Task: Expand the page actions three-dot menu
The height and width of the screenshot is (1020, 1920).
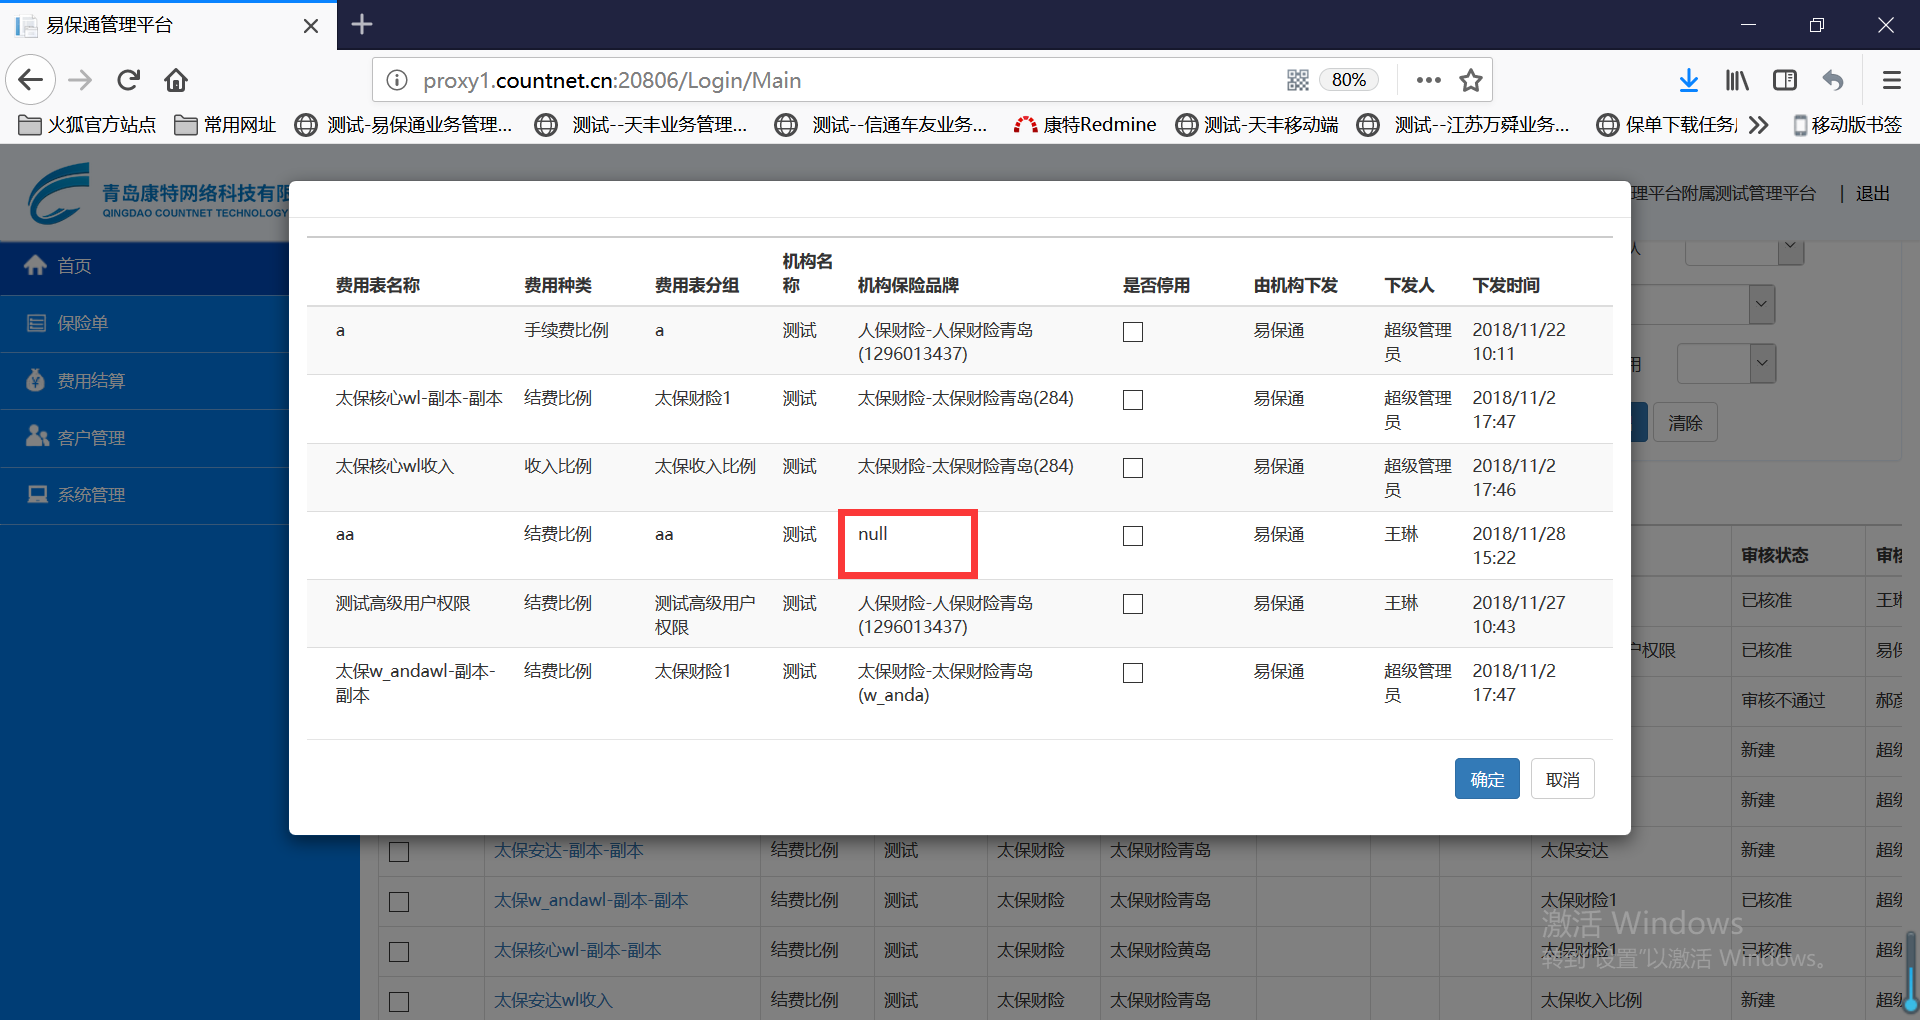Action: click(x=1428, y=80)
